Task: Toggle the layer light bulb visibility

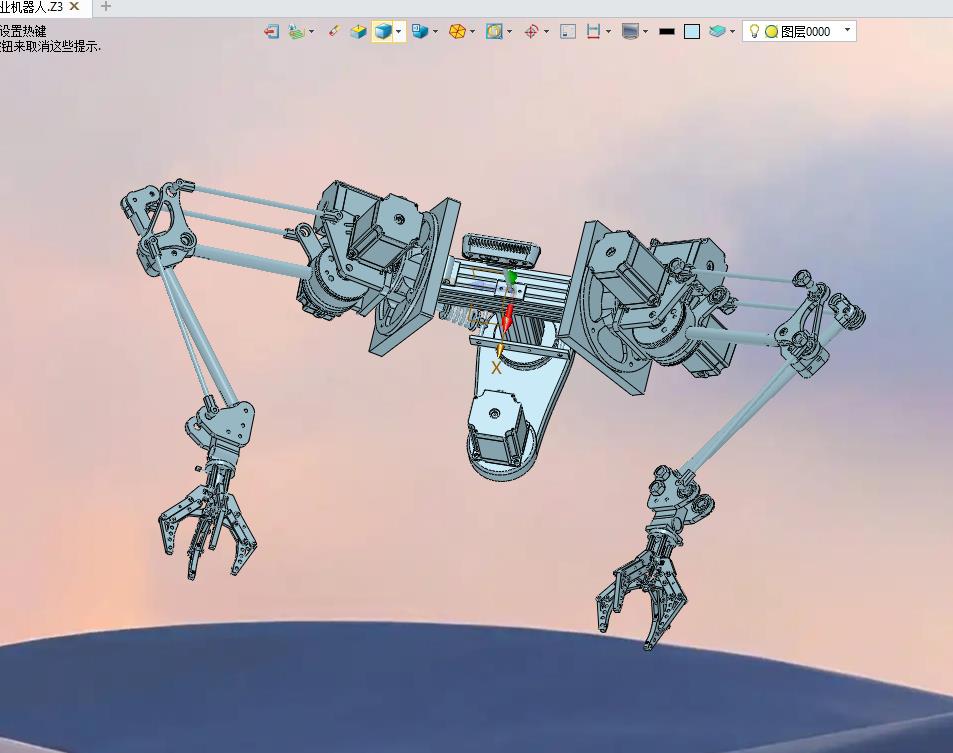Action: click(754, 31)
